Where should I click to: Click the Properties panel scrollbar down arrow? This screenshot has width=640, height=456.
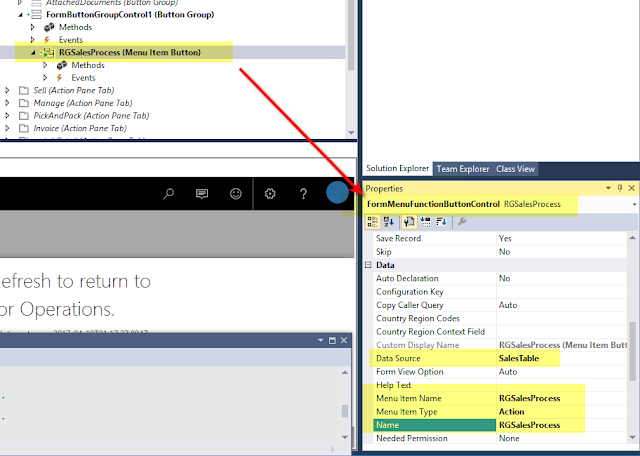coord(632,437)
